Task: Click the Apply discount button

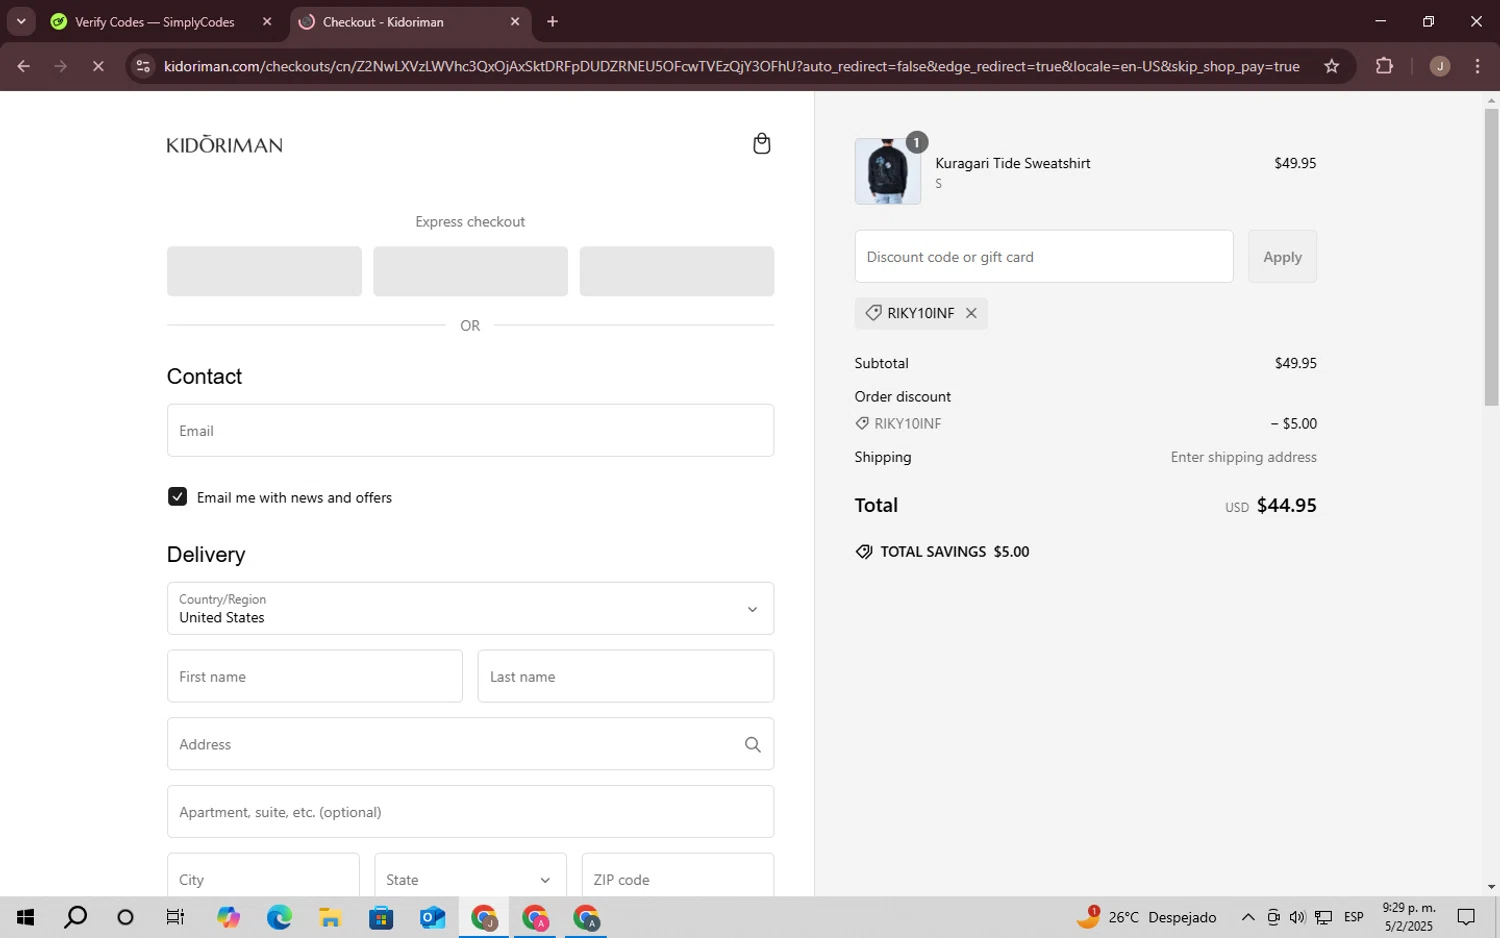Action: click(1282, 257)
